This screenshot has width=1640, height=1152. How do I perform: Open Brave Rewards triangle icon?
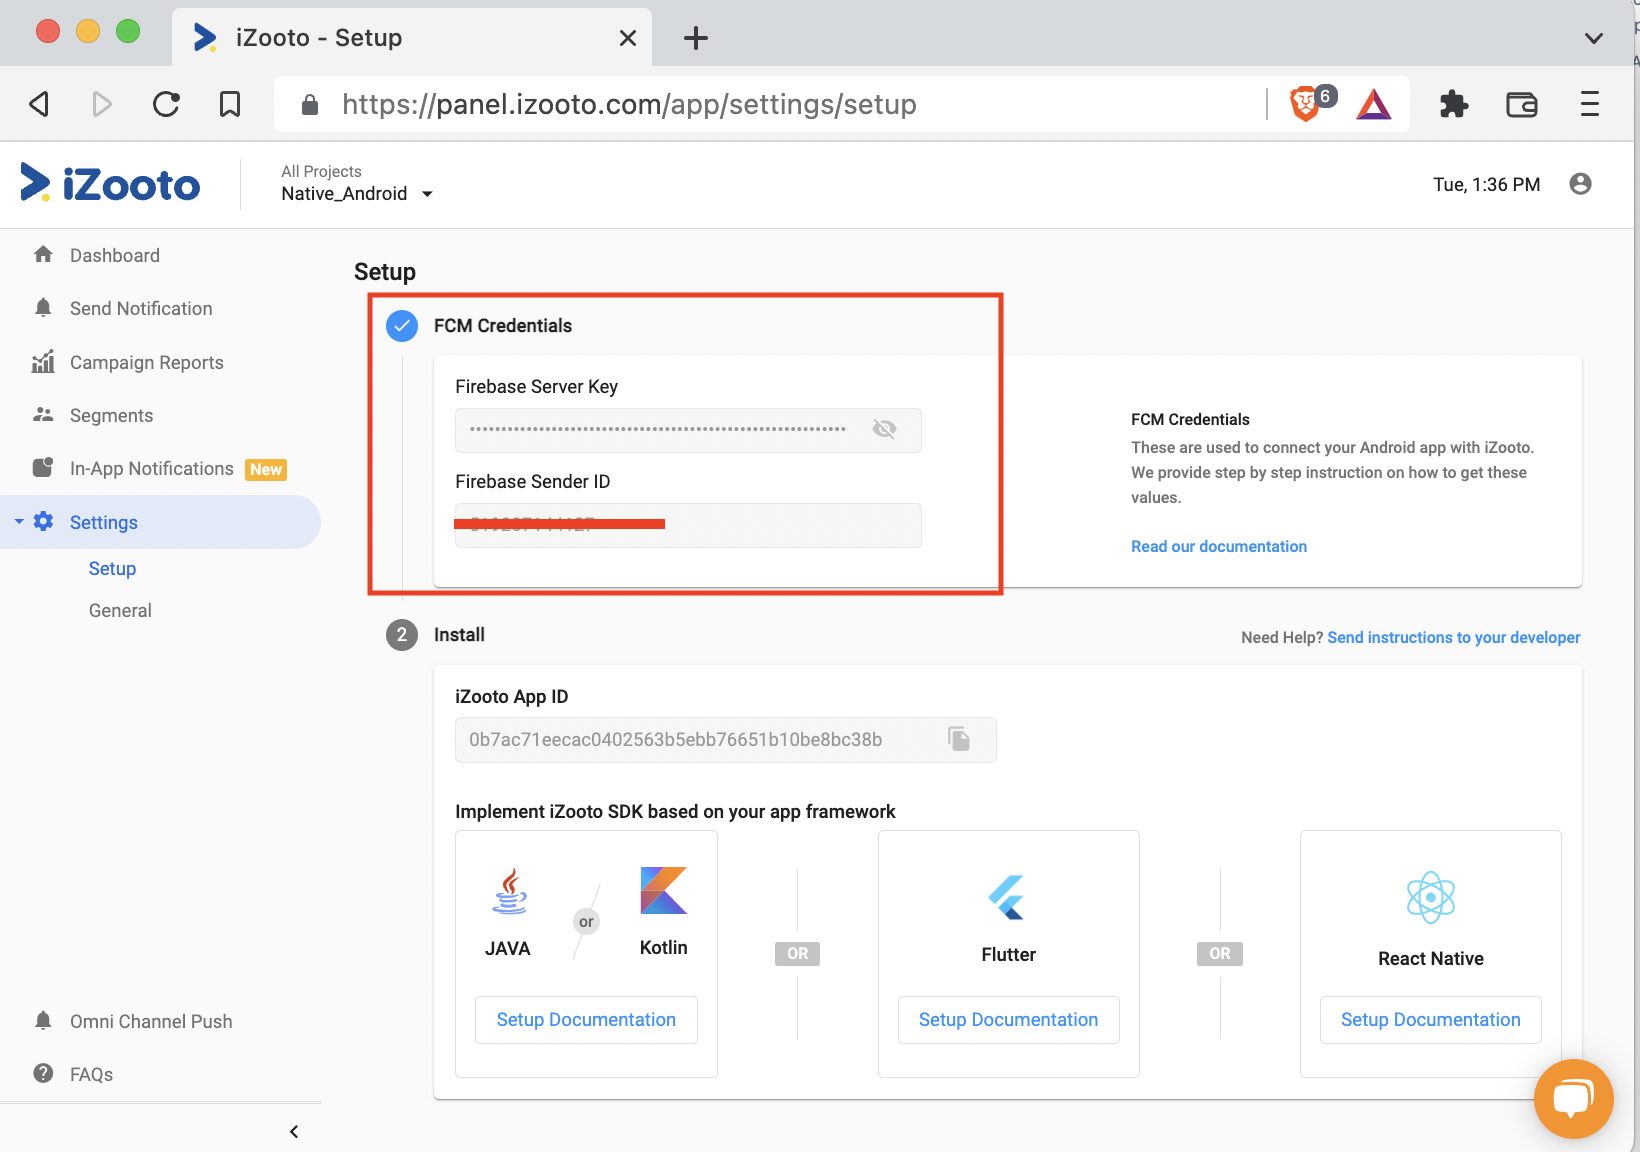[1374, 104]
